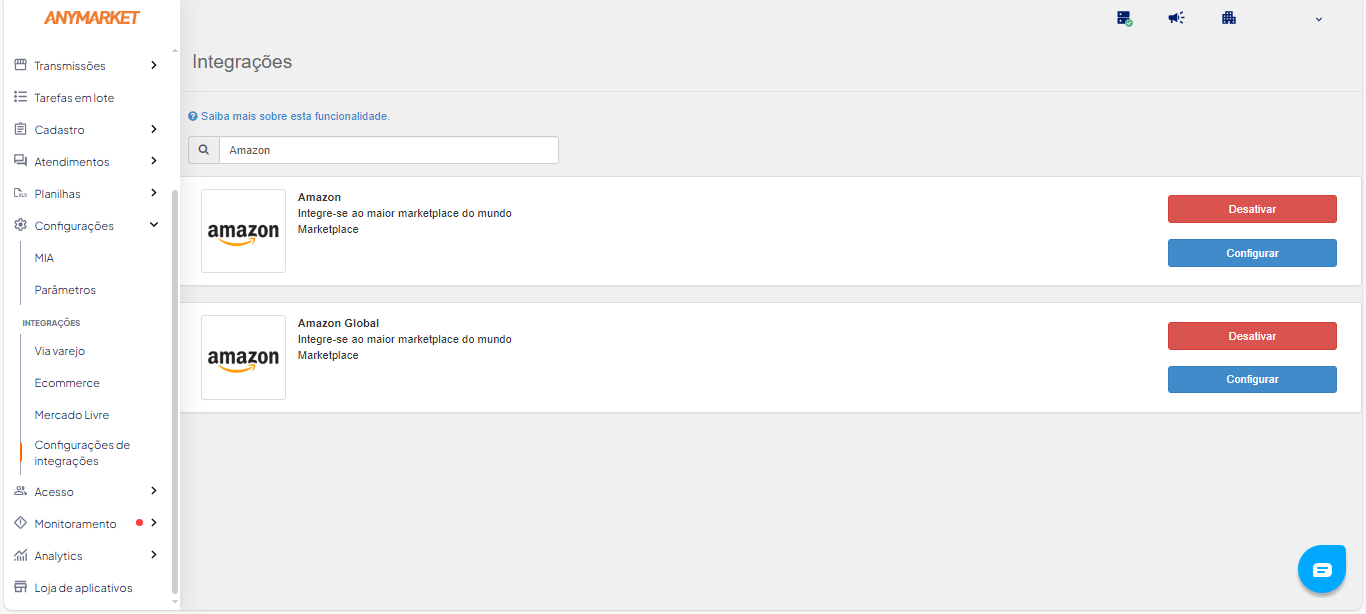Open the Via varejo integration
The height and width of the screenshot is (614, 1366).
pyautogui.click(x=60, y=351)
